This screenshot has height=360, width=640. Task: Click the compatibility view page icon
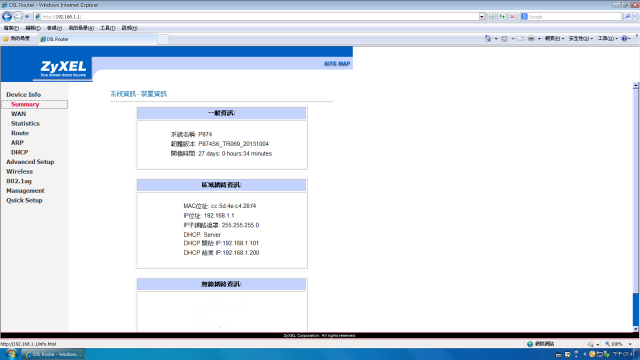click(x=491, y=17)
